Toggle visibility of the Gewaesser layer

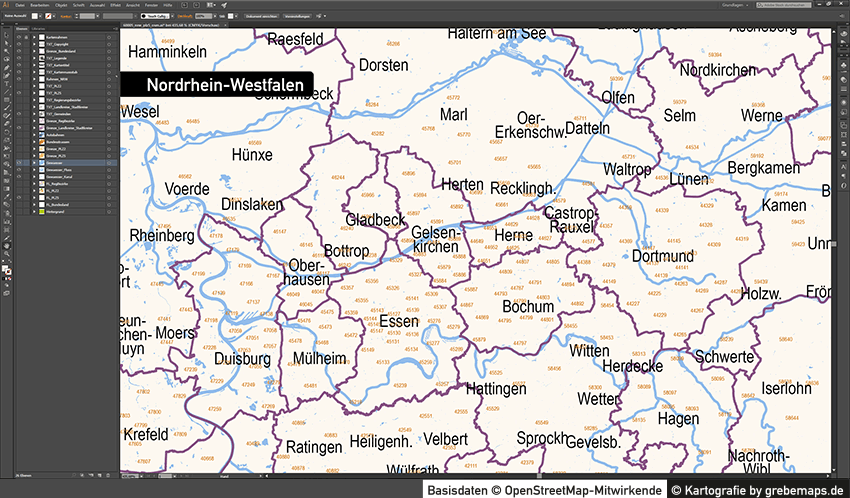click(18, 162)
